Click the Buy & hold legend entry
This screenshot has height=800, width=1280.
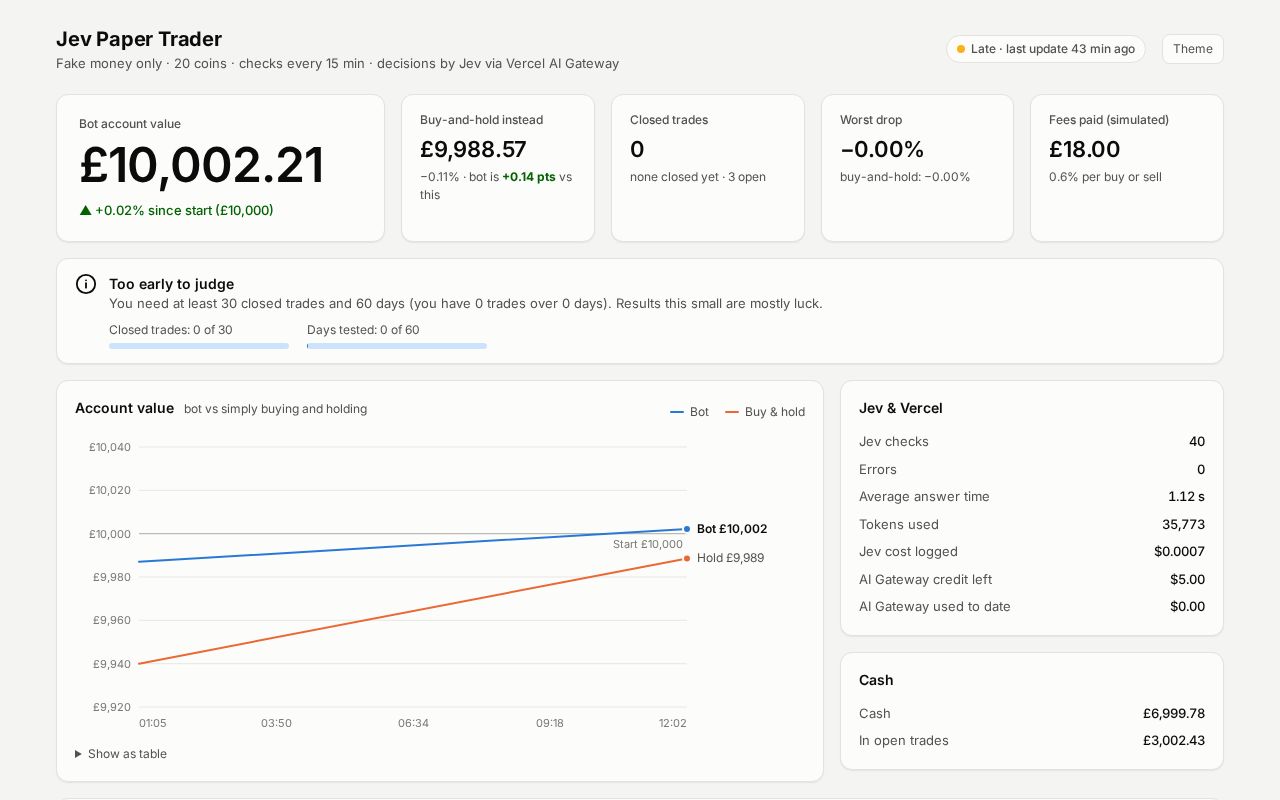[765, 412]
